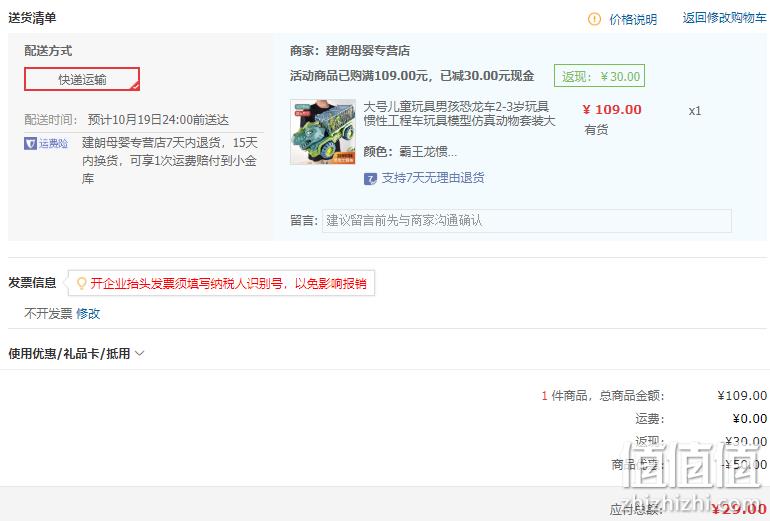Click the dinosaur toy truck thumbnail
The width and height of the screenshot is (770, 521).
323,132
